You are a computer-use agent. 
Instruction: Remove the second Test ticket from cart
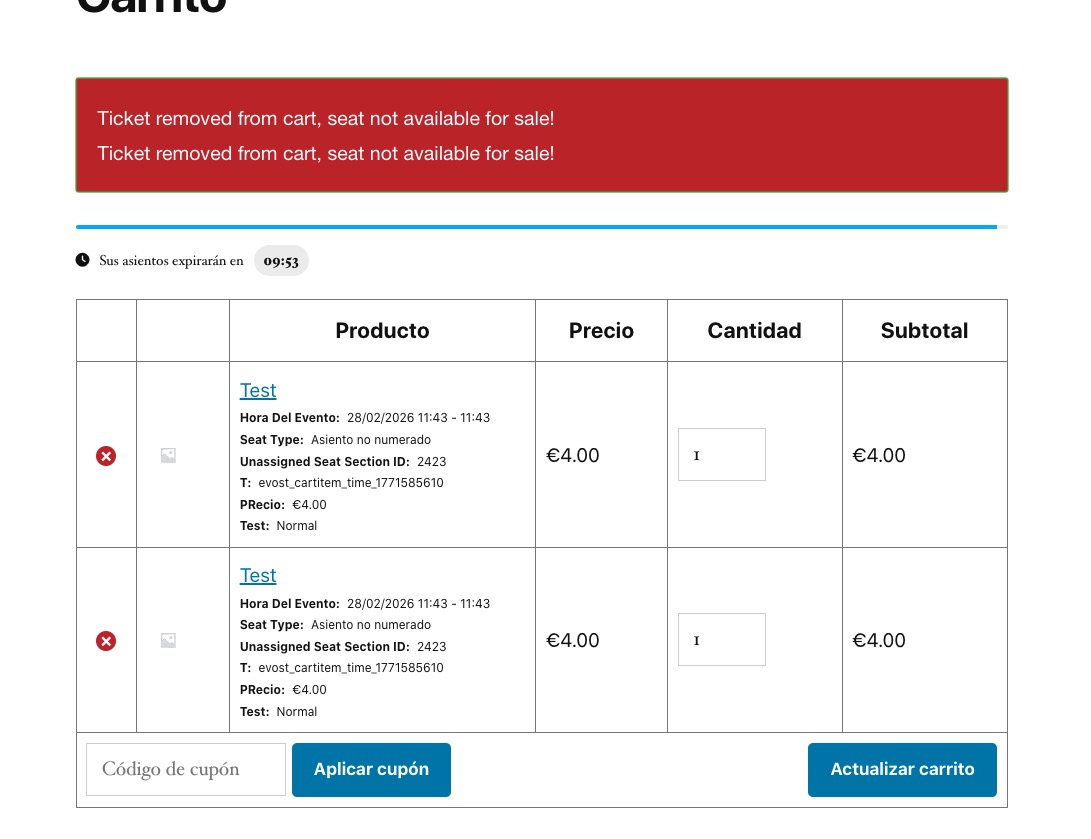point(106,641)
